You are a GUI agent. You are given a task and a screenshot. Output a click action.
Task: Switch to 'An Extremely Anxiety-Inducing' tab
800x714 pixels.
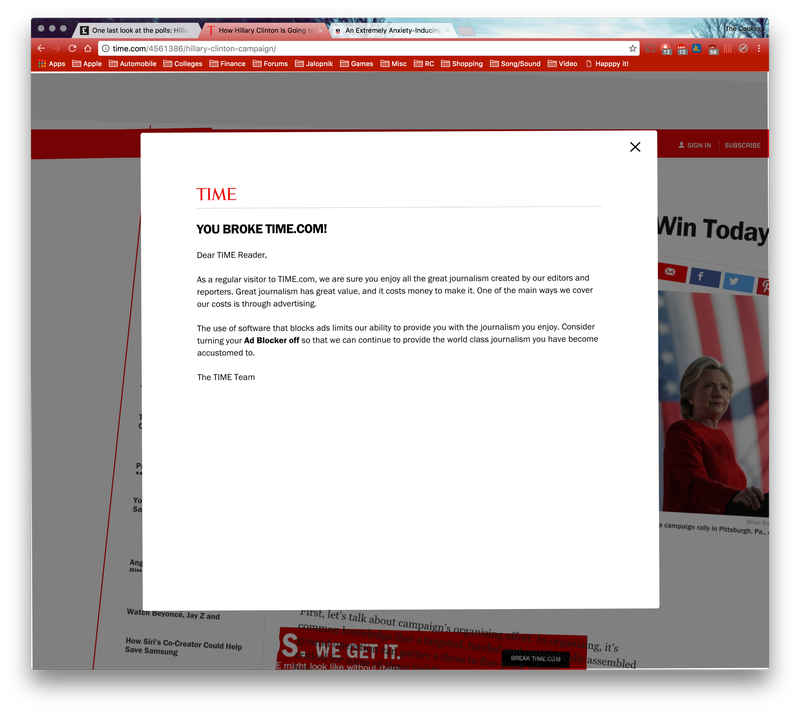tap(392, 31)
